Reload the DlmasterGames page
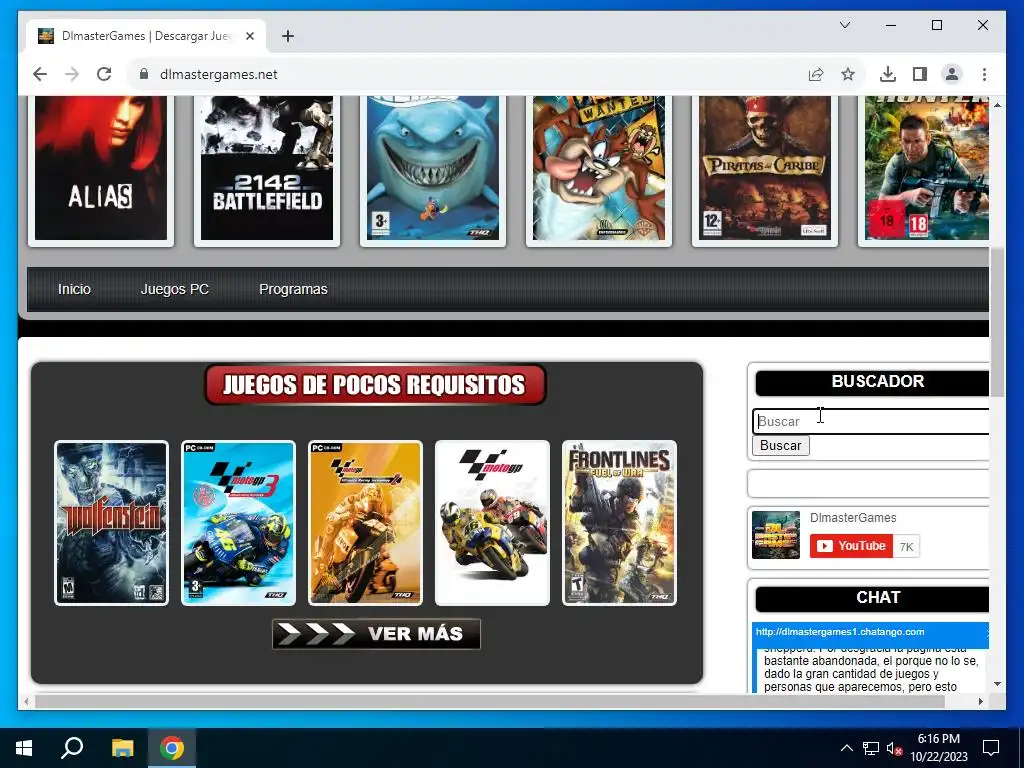 104,74
